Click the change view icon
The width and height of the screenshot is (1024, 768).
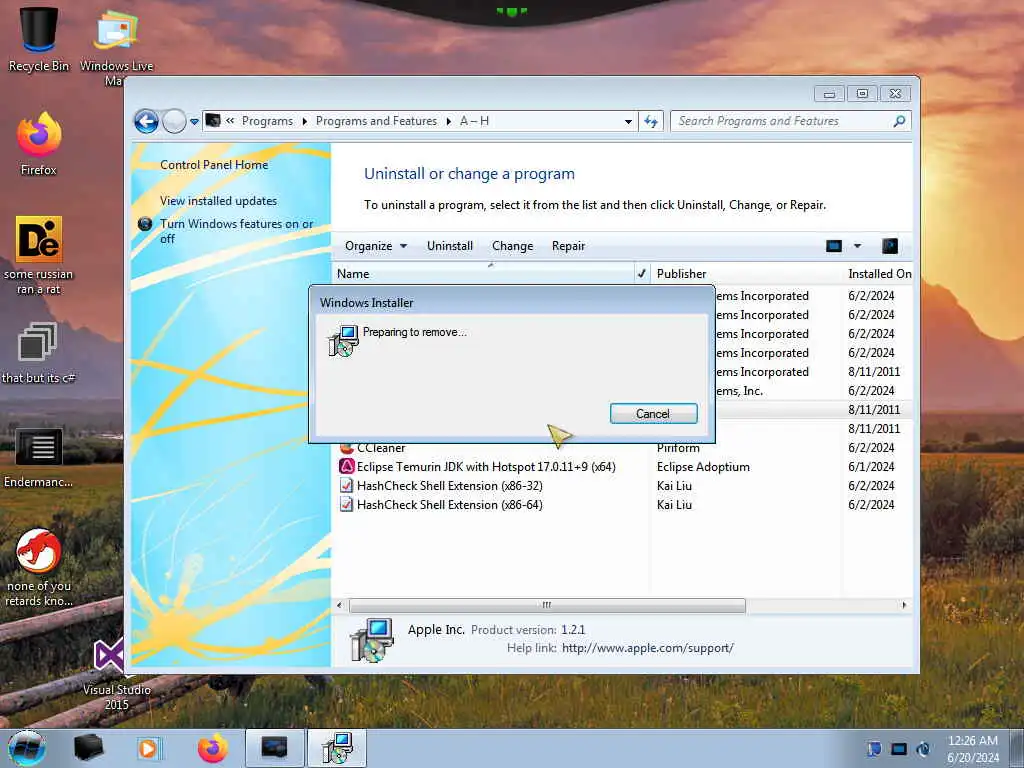click(834, 246)
